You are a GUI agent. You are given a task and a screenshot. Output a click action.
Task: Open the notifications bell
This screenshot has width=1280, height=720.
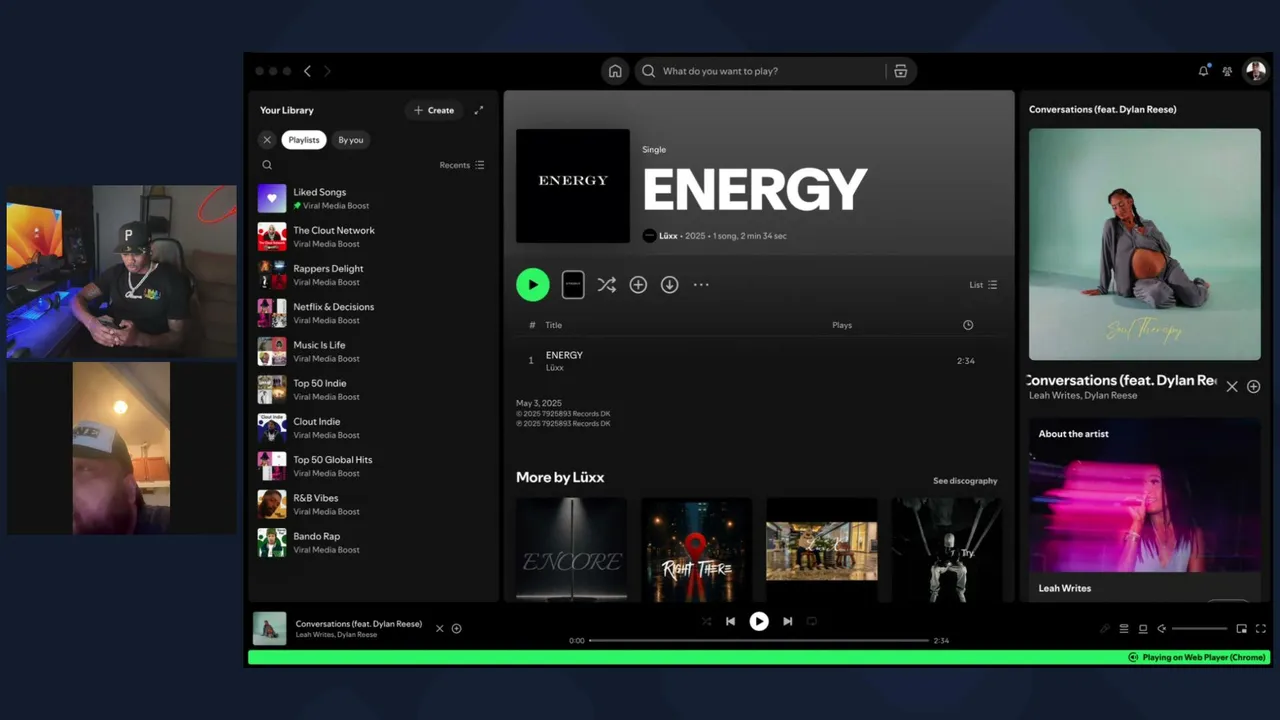point(1203,71)
